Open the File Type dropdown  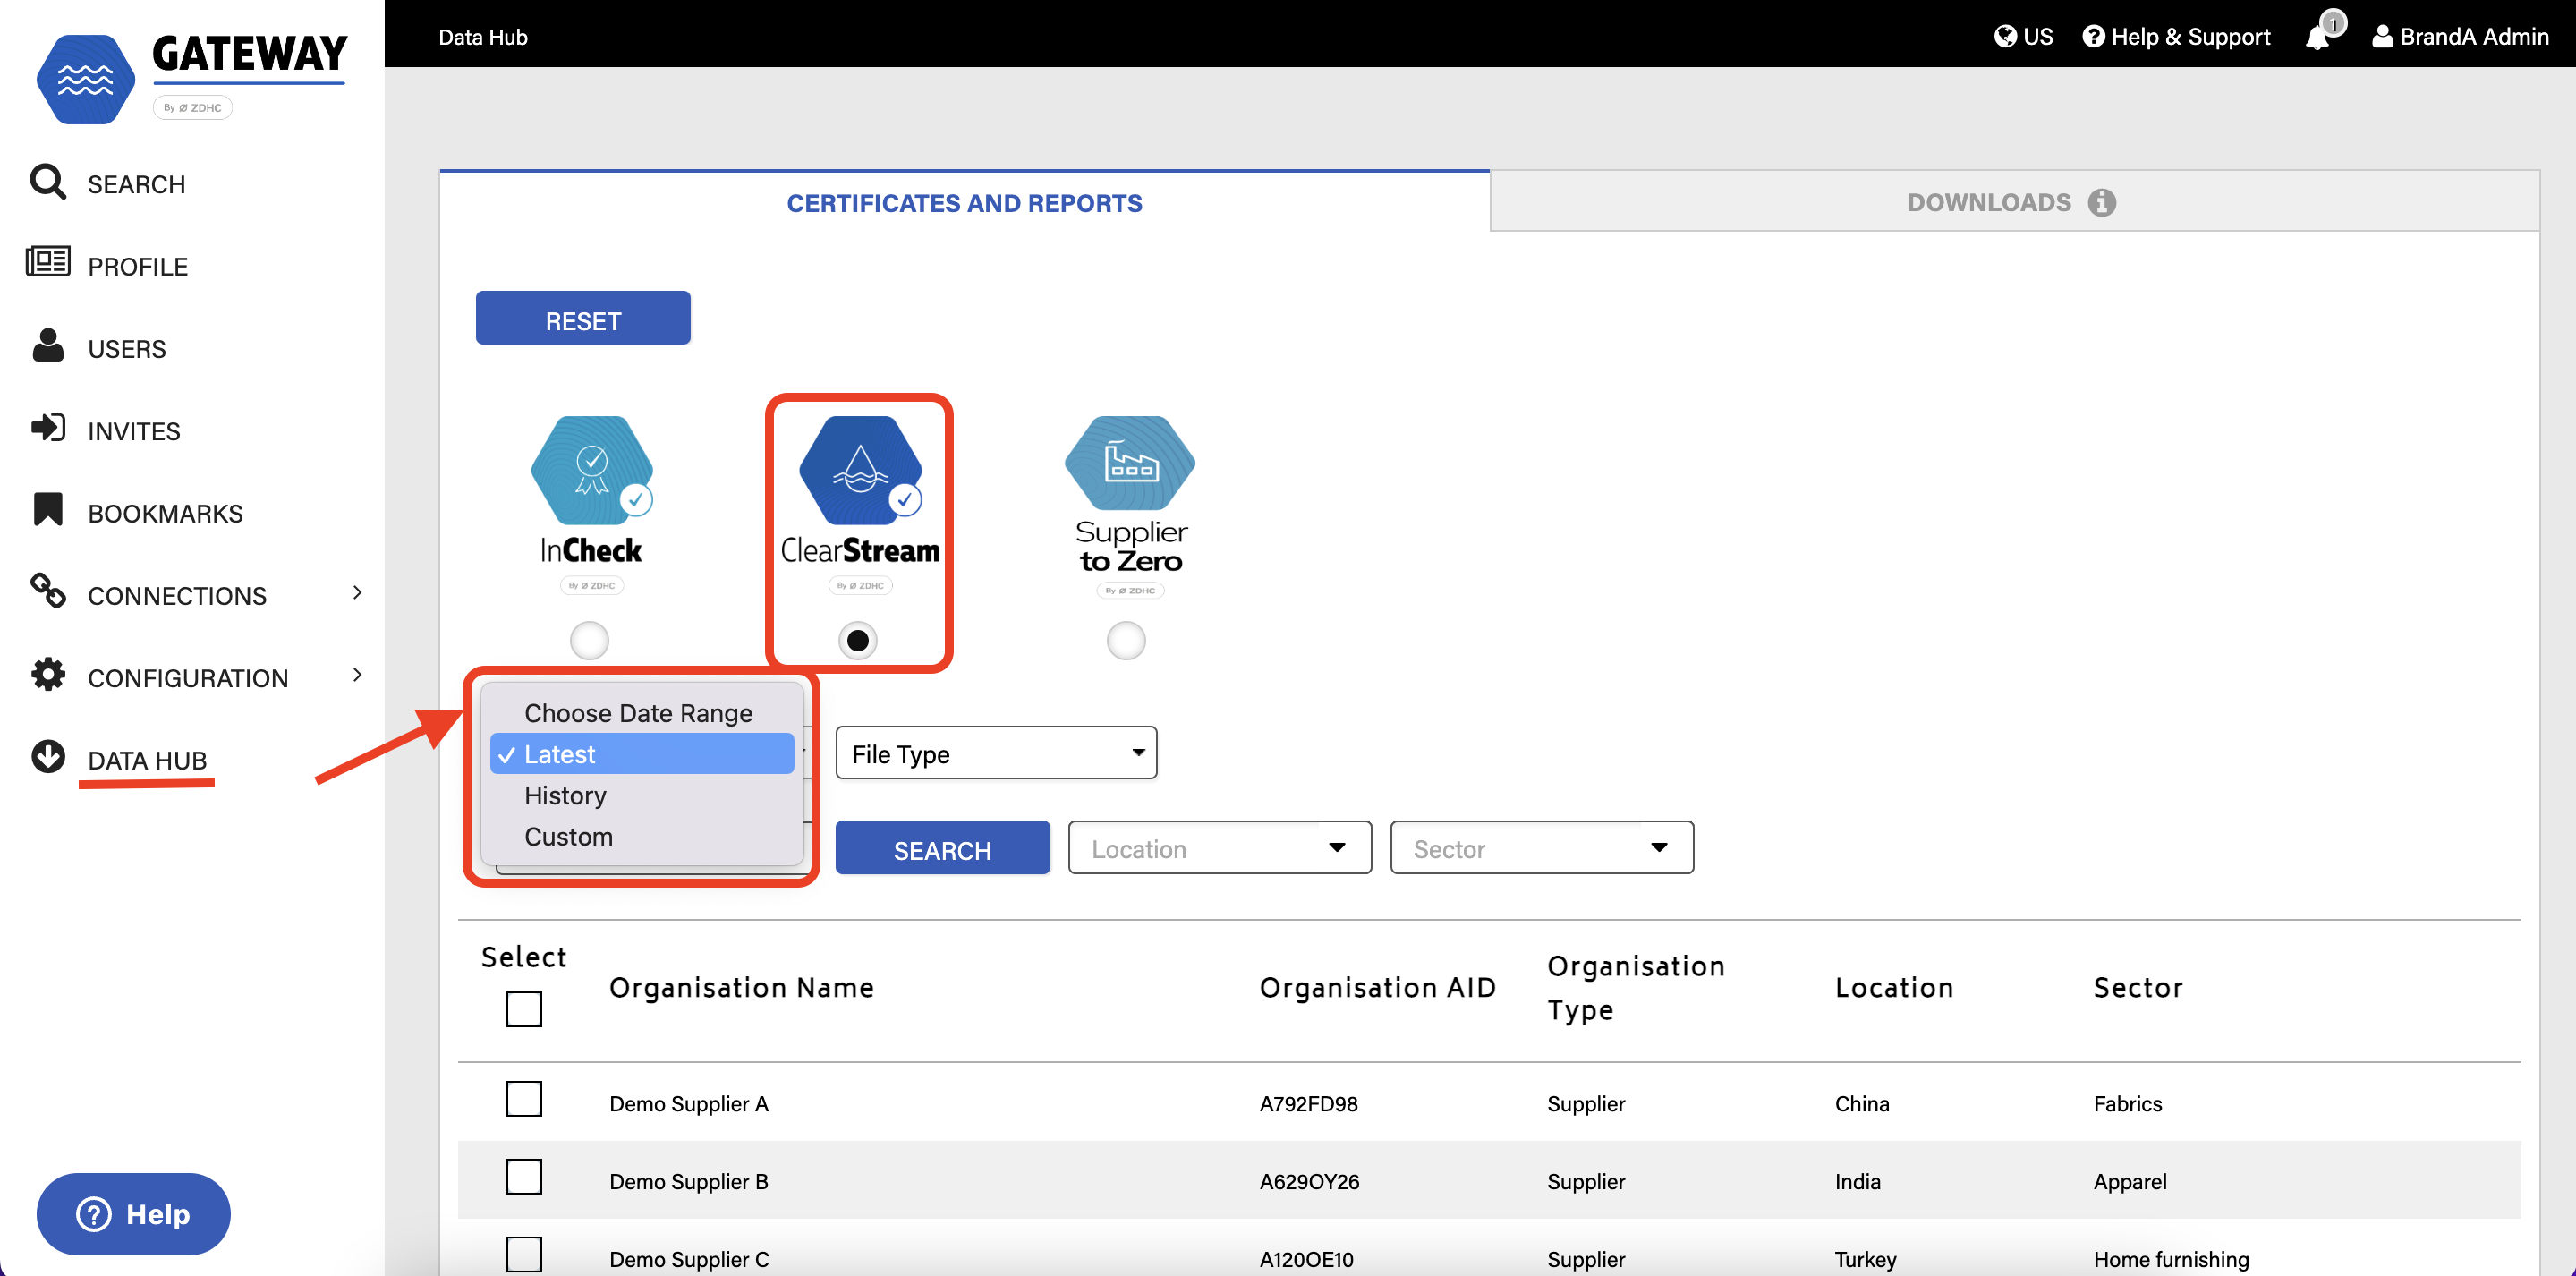pos(995,753)
